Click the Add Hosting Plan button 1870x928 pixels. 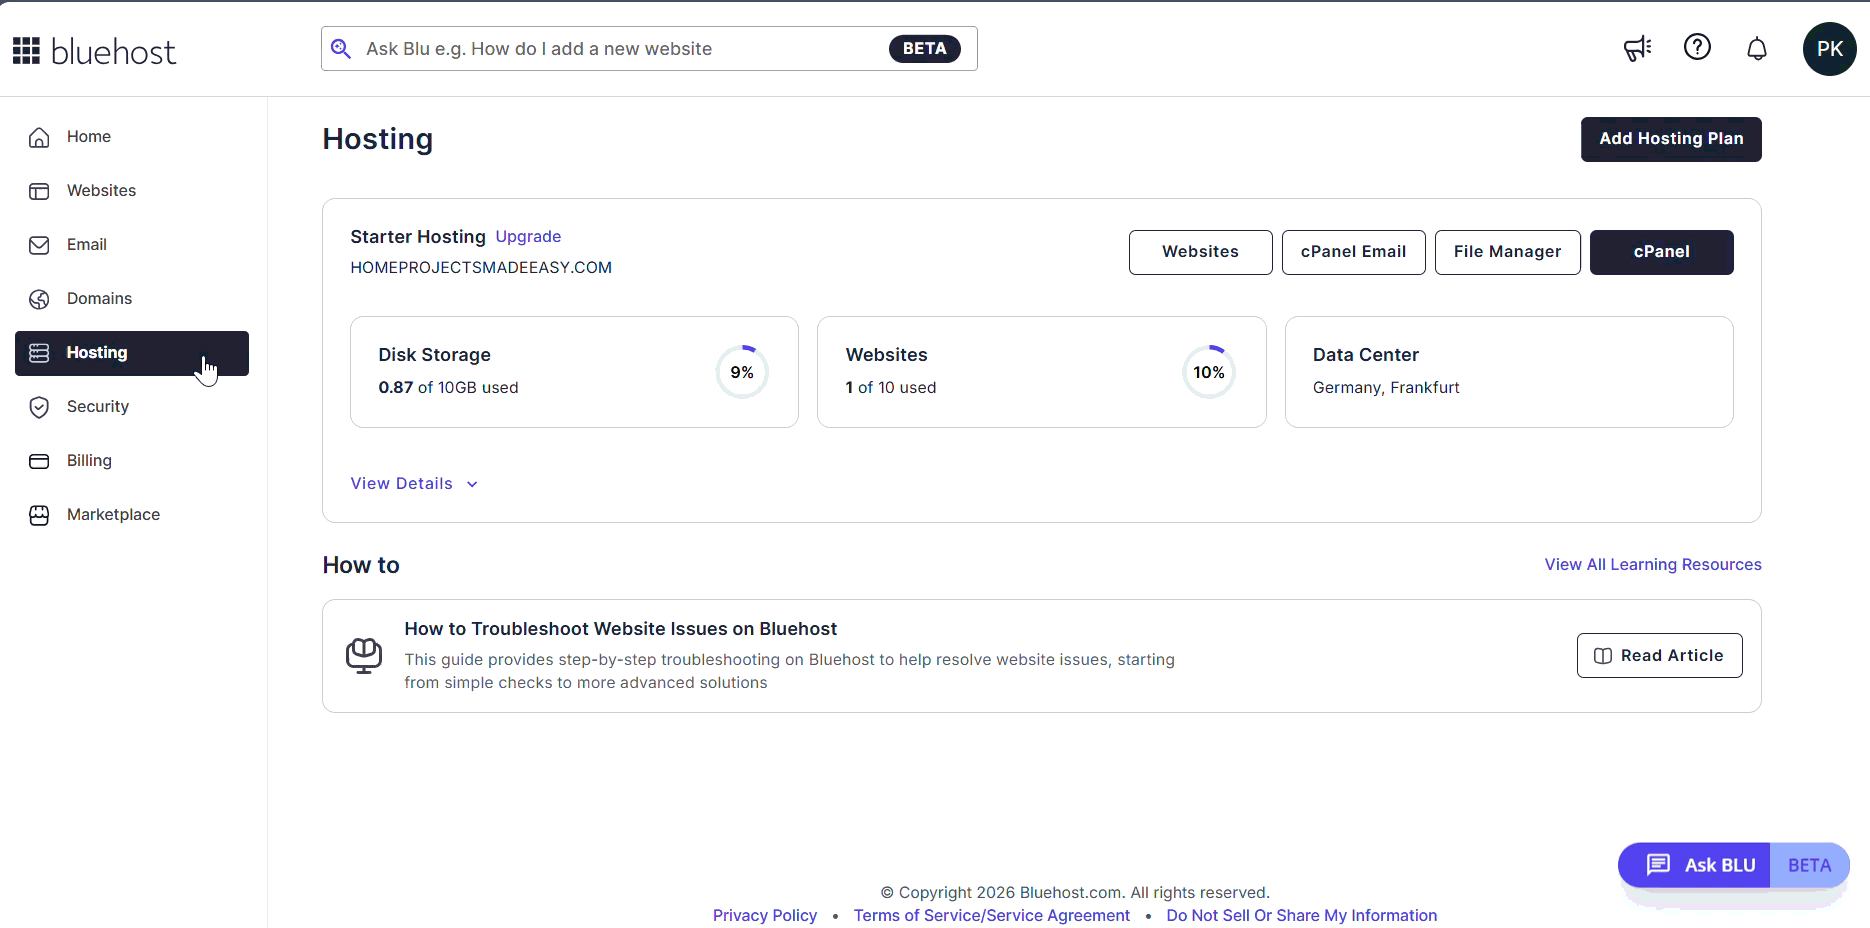[x=1670, y=139]
